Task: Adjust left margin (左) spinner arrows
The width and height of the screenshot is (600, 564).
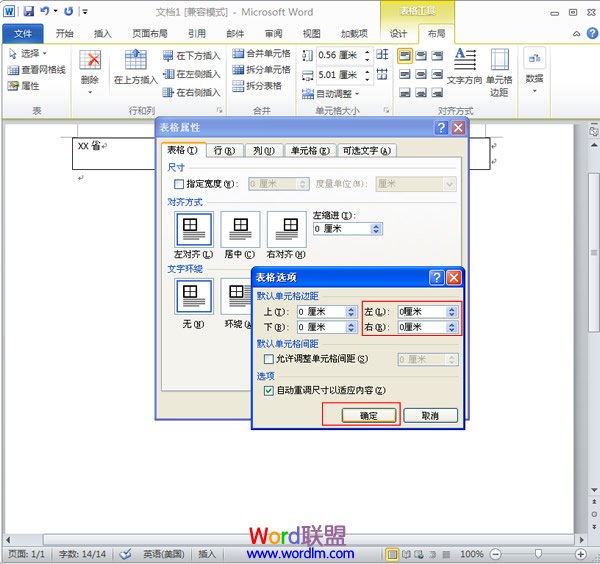Action: (x=452, y=312)
